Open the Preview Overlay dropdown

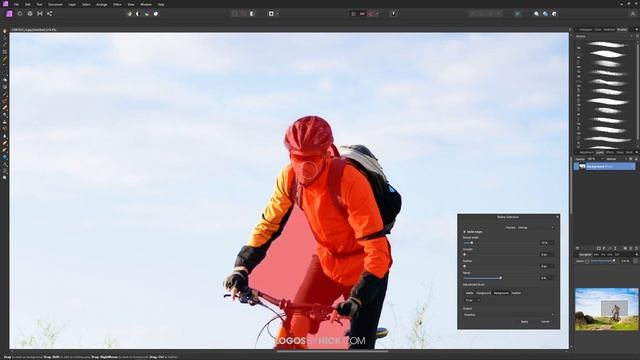point(536,227)
